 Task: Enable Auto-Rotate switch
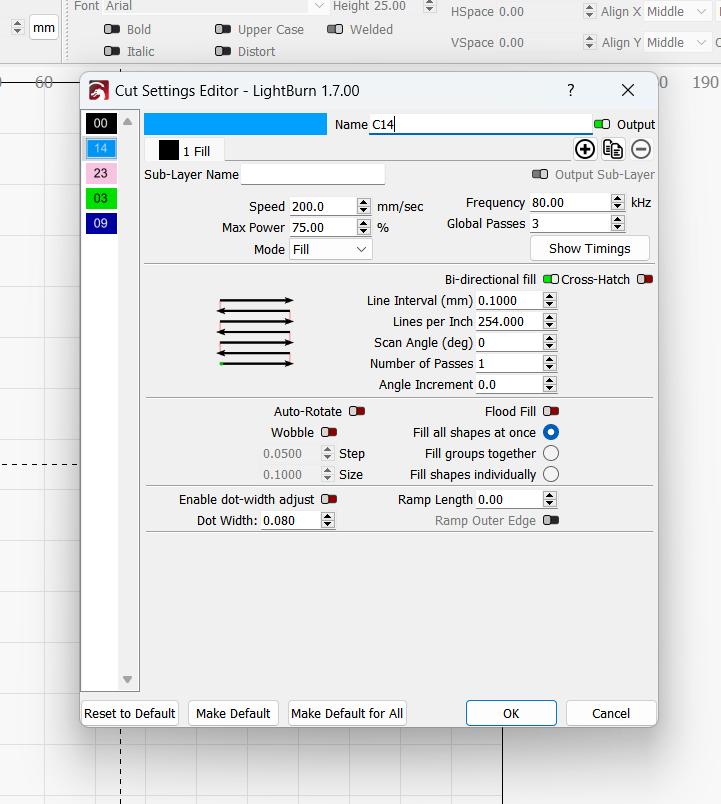(357, 411)
